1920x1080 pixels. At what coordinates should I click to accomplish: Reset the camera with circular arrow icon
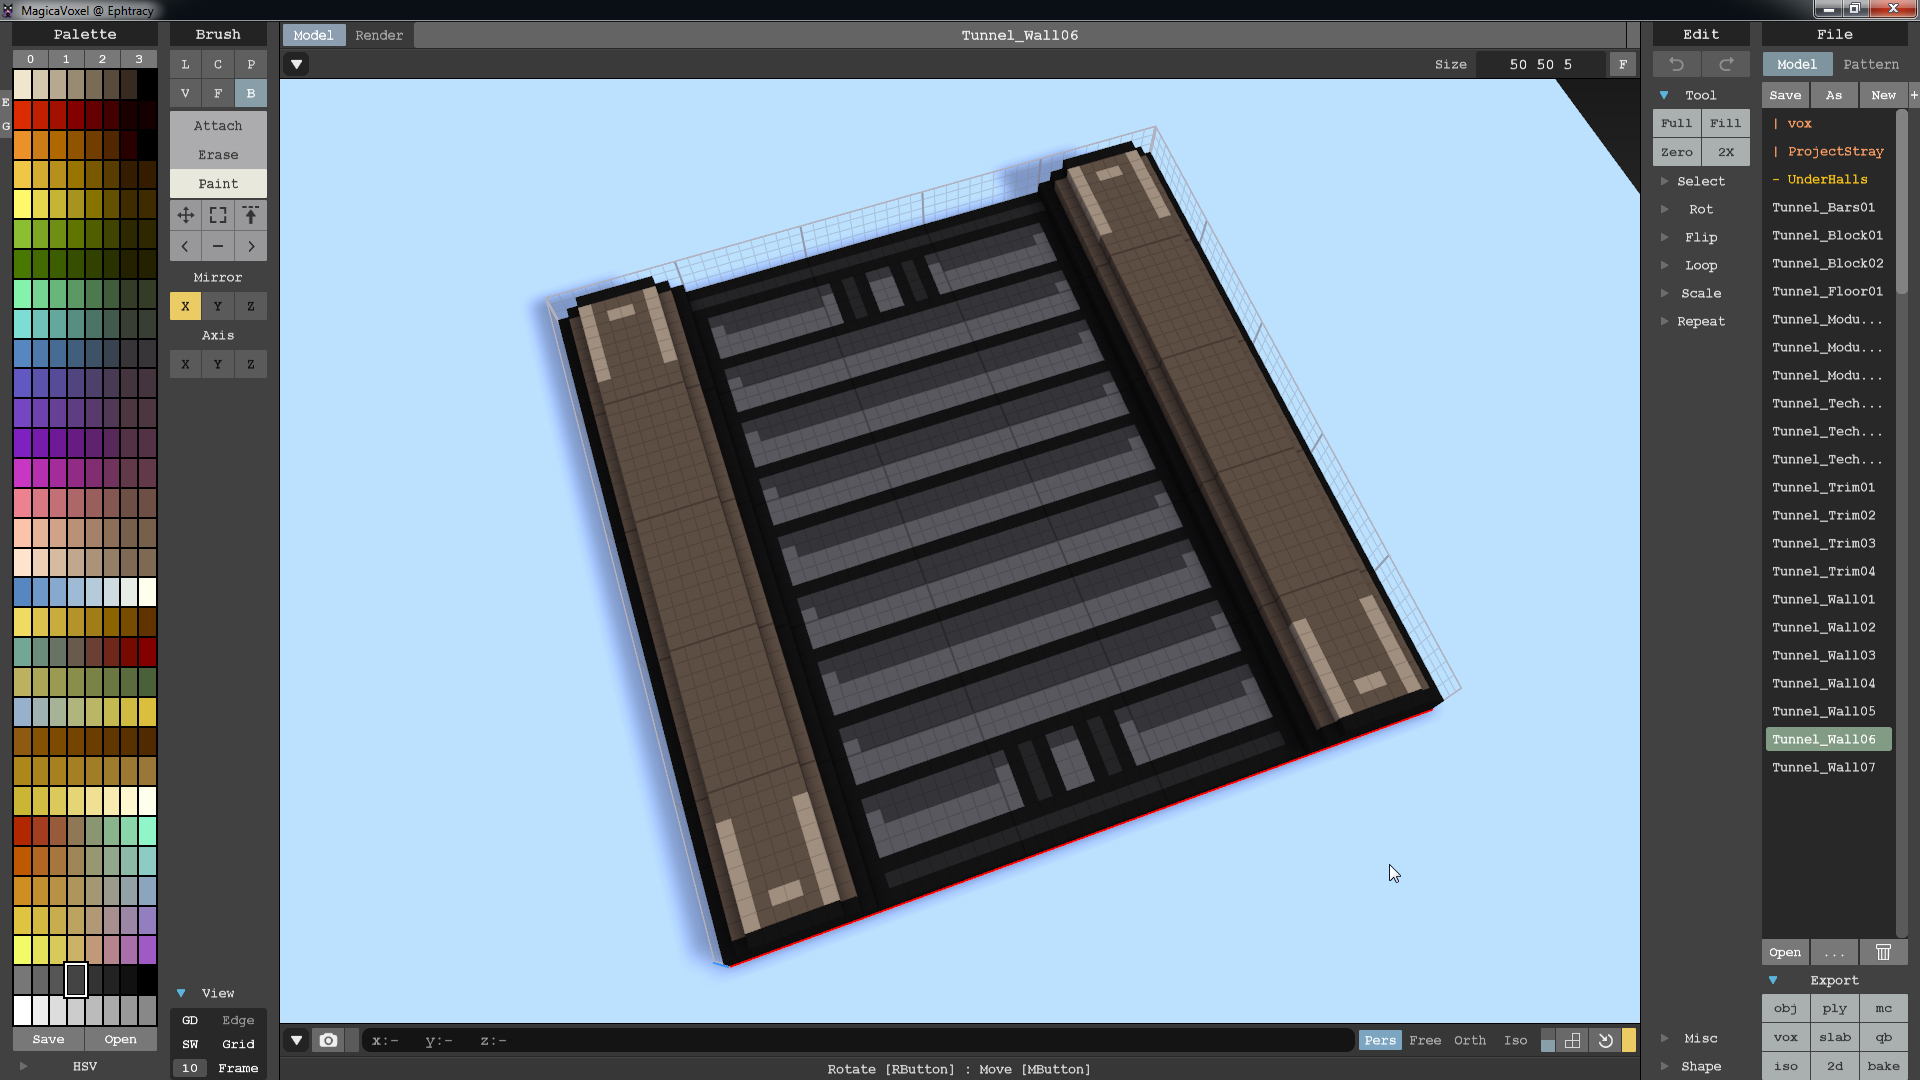pyautogui.click(x=1605, y=1040)
